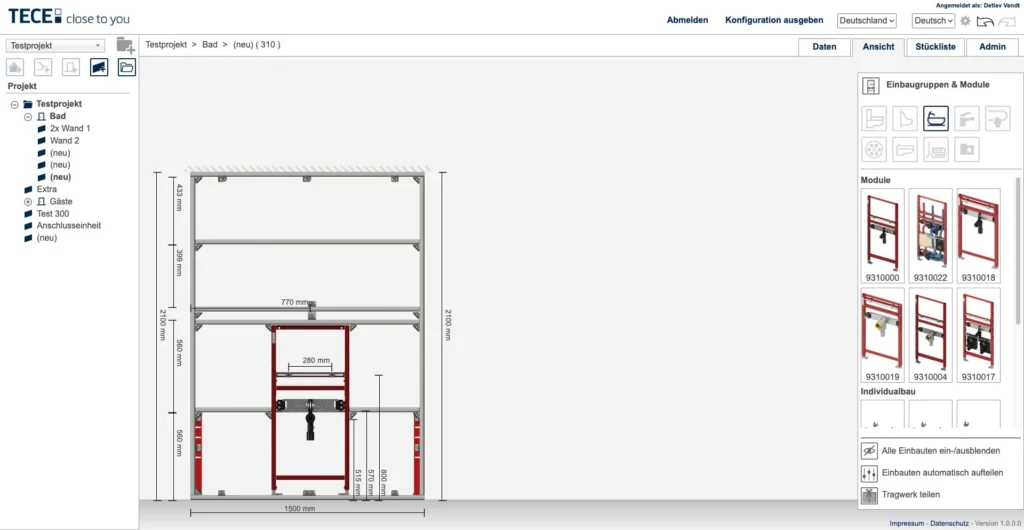Screen dimensions: 1024x530
Task: Click the undo arrow icon
Action: [x=985, y=21]
